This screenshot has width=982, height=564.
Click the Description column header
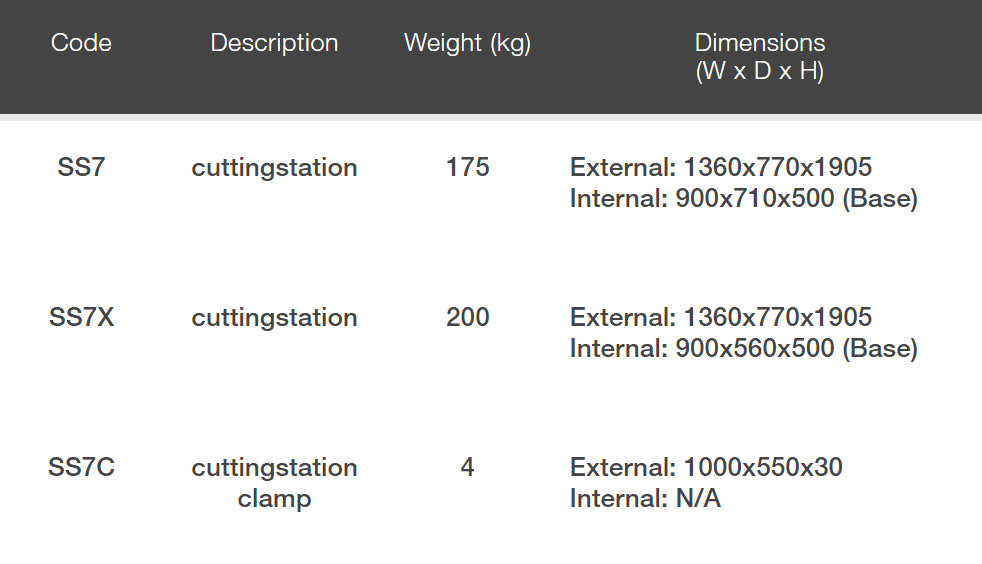(x=274, y=43)
